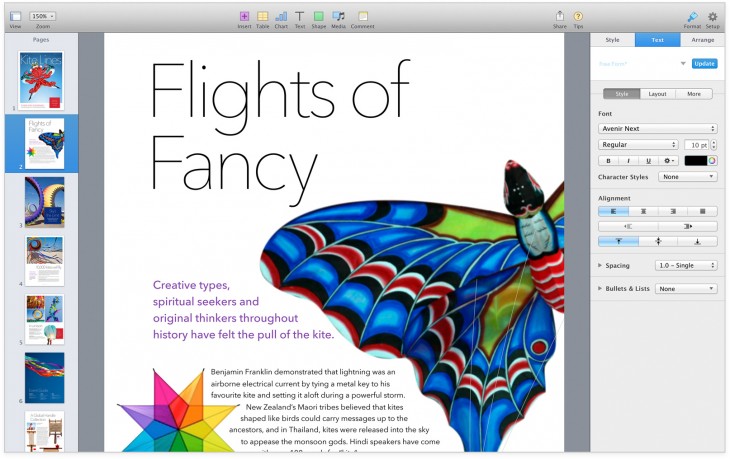Screen dimensions: 730x459
Task: Add a table using the Table icon
Action: pyautogui.click(x=262, y=17)
